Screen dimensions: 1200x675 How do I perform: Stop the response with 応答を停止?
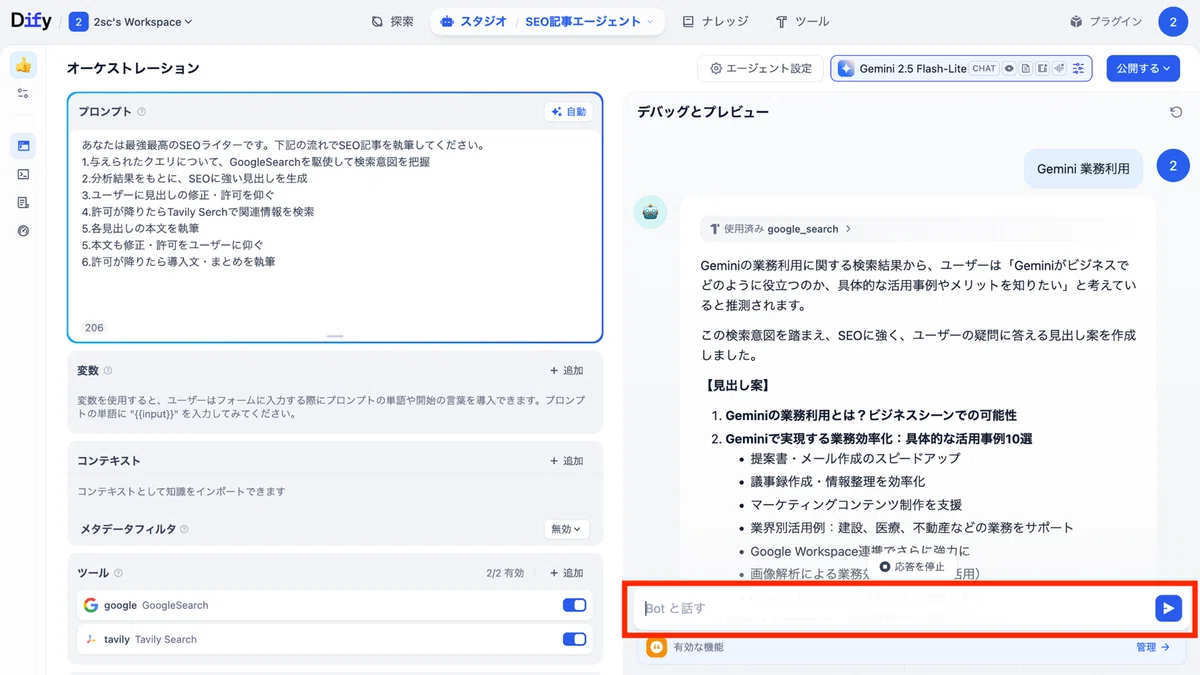911,567
